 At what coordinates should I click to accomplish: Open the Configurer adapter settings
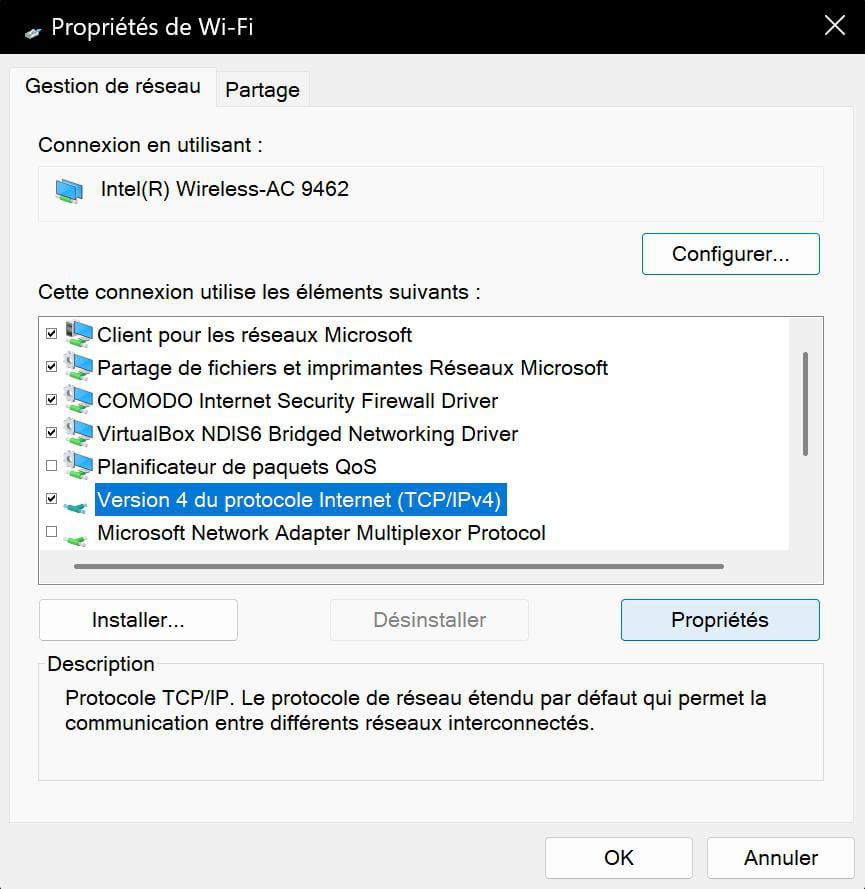point(731,254)
